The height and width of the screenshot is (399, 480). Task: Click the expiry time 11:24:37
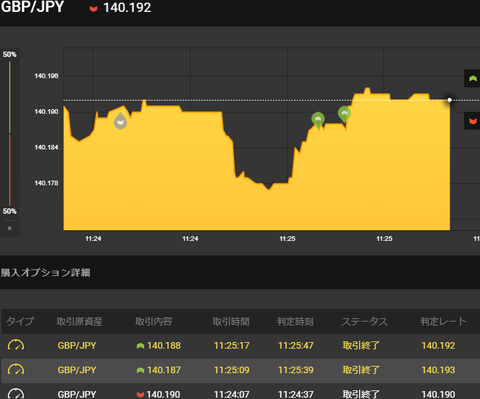[x=296, y=394]
